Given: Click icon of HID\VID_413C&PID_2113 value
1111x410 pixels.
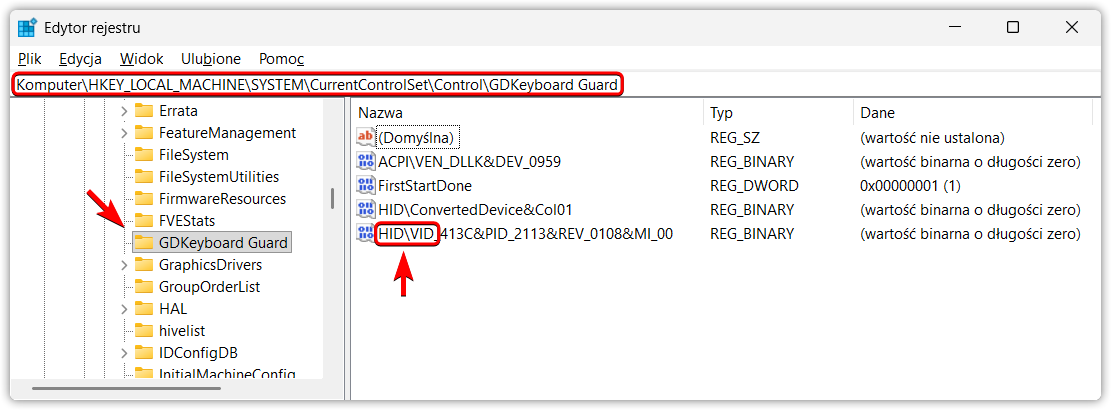Looking at the screenshot, I should (366, 234).
